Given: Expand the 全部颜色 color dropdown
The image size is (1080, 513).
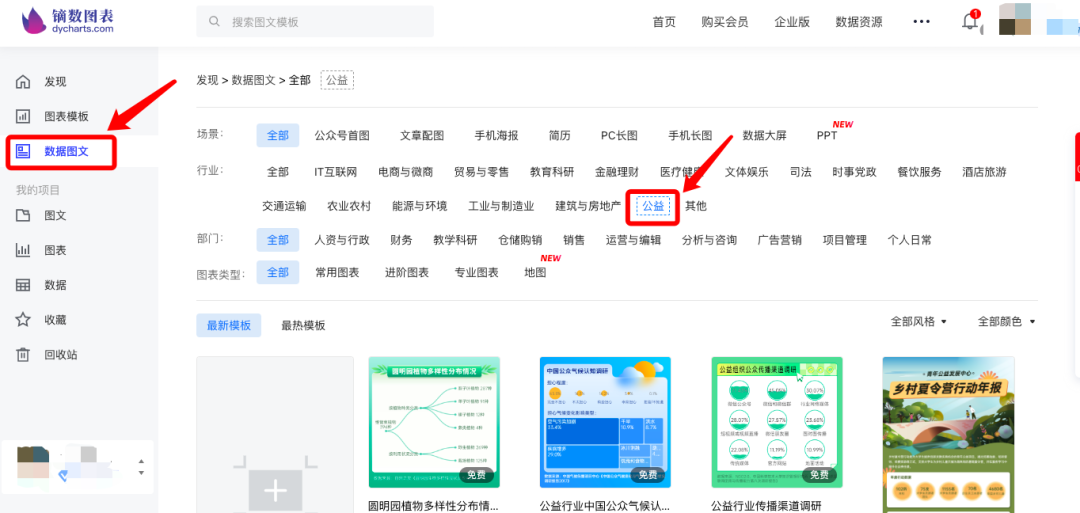Looking at the screenshot, I should coord(1006,322).
